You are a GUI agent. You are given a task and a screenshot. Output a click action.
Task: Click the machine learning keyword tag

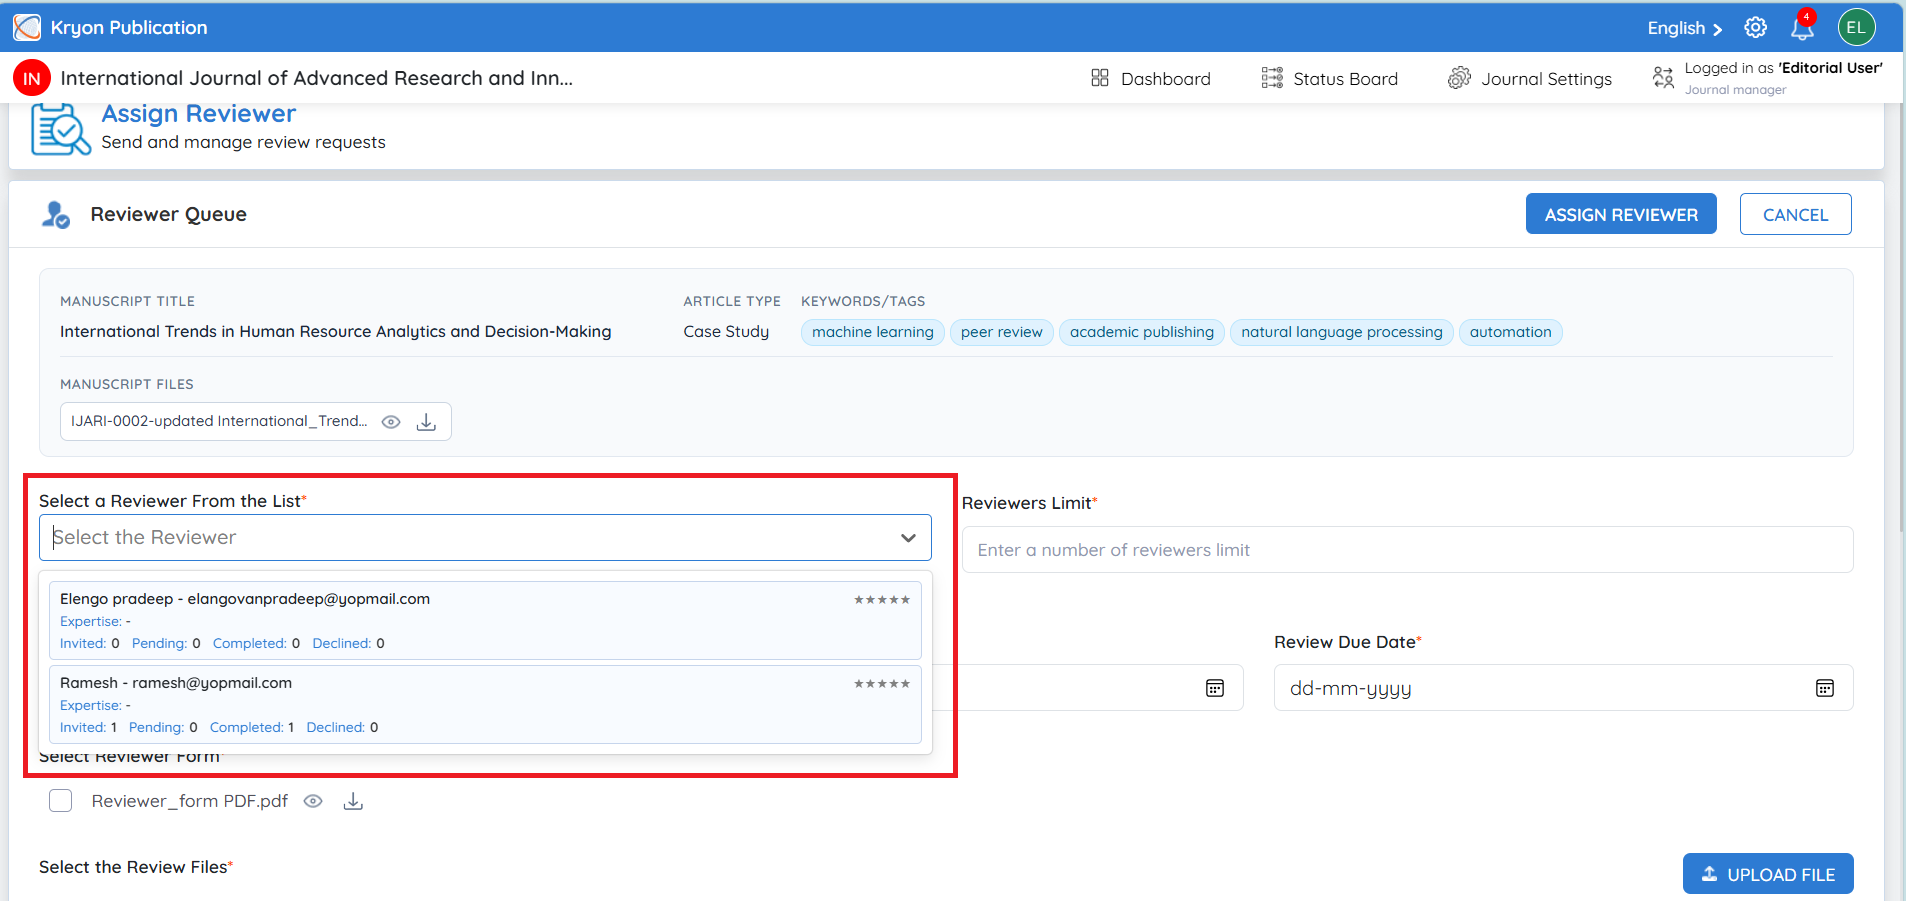point(872,332)
